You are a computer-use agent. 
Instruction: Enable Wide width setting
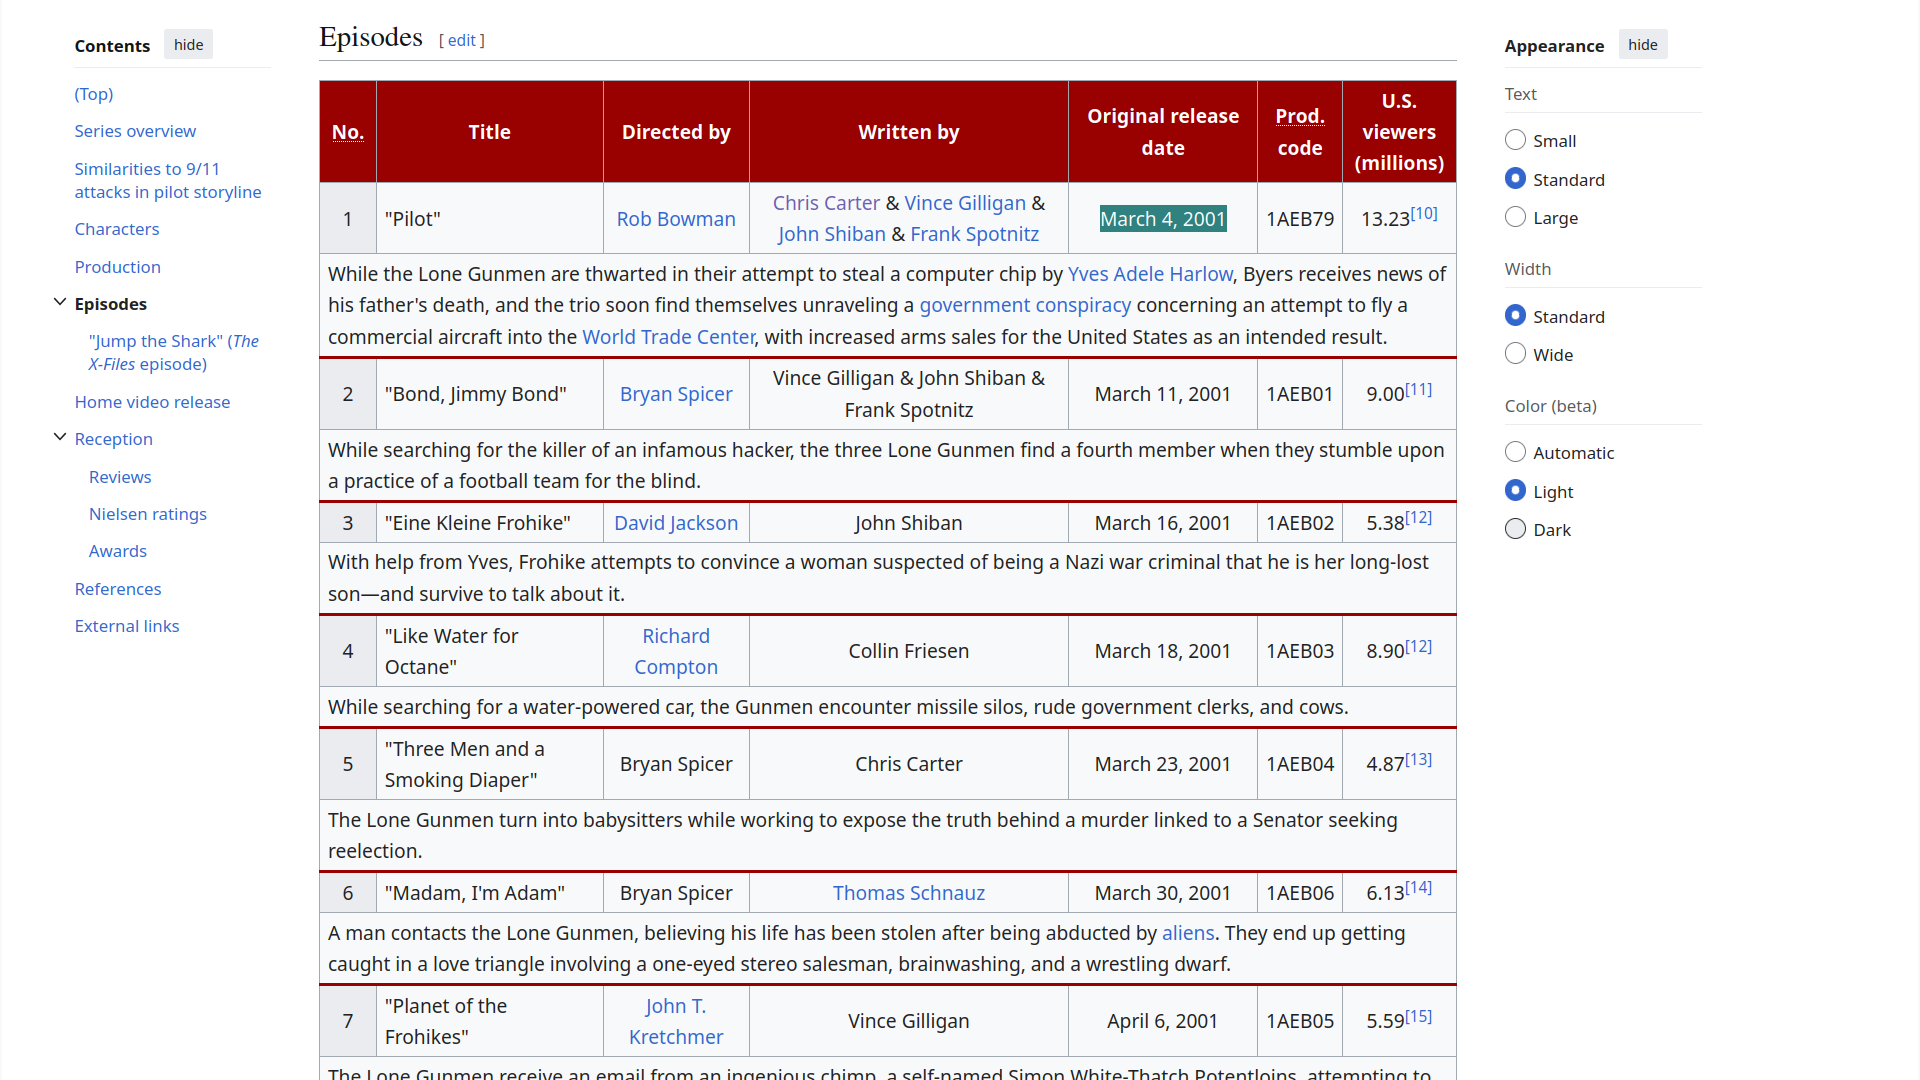pos(1515,354)
